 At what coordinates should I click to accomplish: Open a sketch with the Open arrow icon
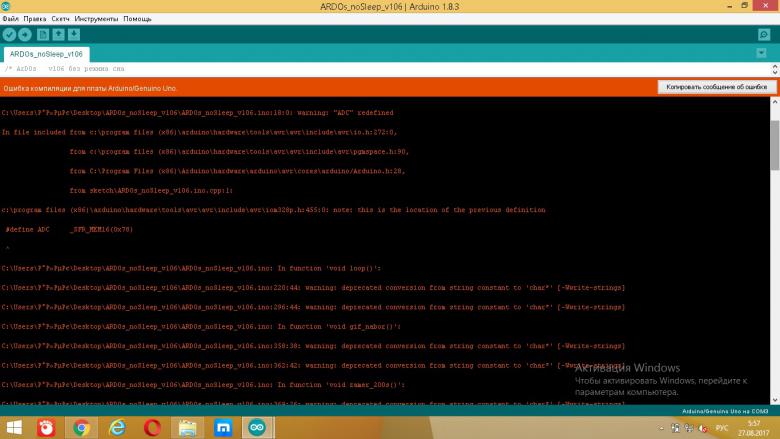click(x=58, y=34)
